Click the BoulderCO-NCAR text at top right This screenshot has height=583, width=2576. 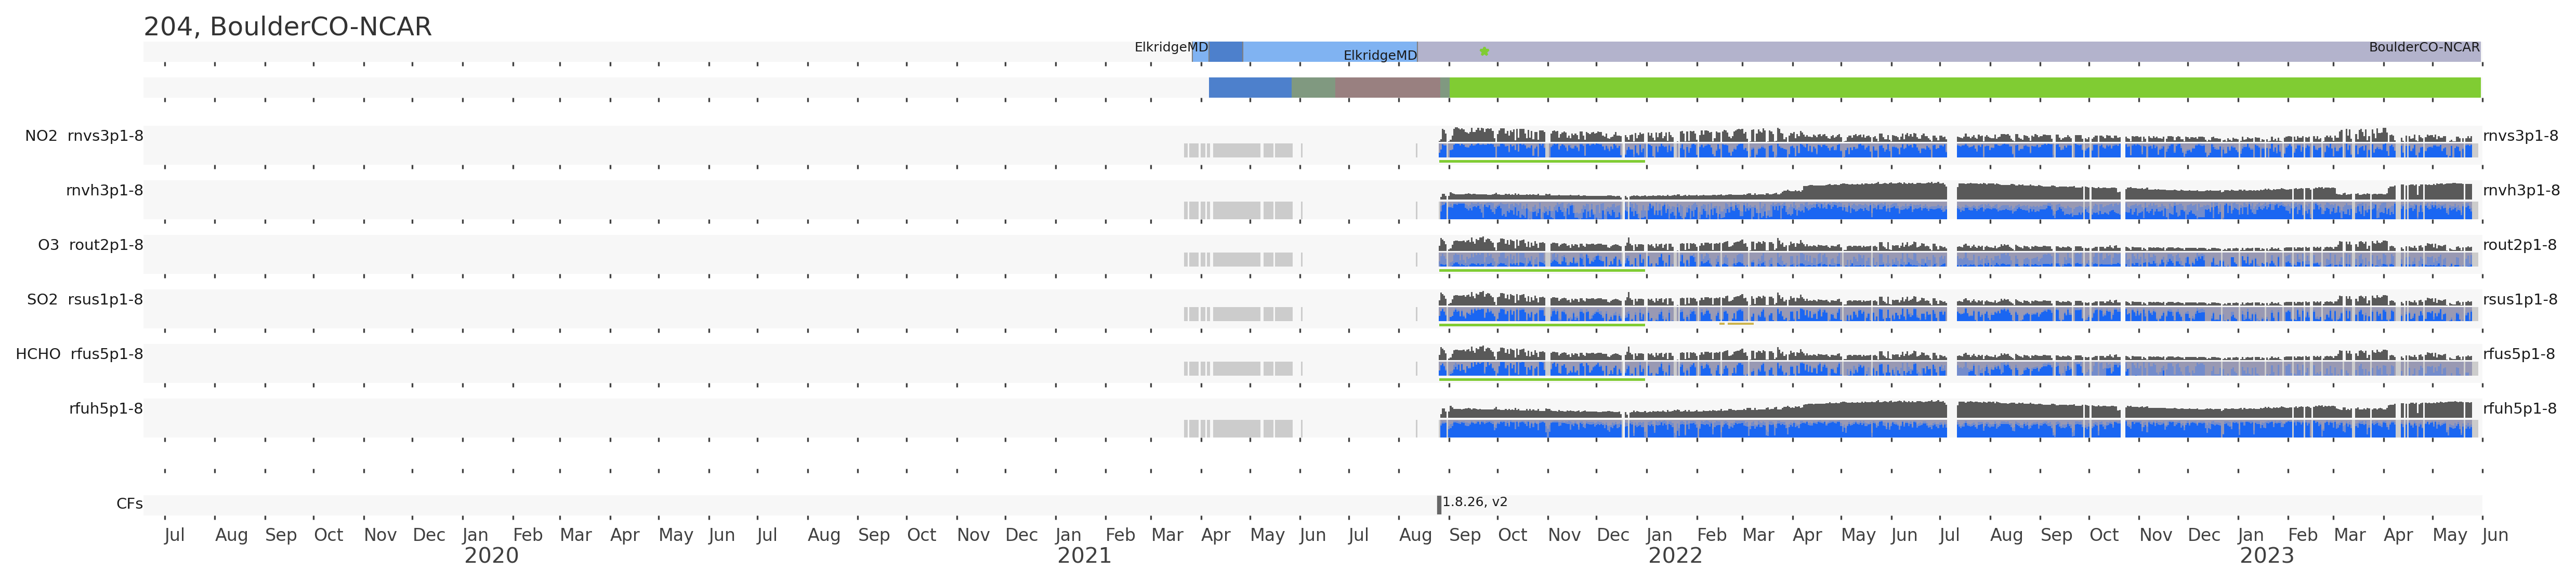[2424, 47]
